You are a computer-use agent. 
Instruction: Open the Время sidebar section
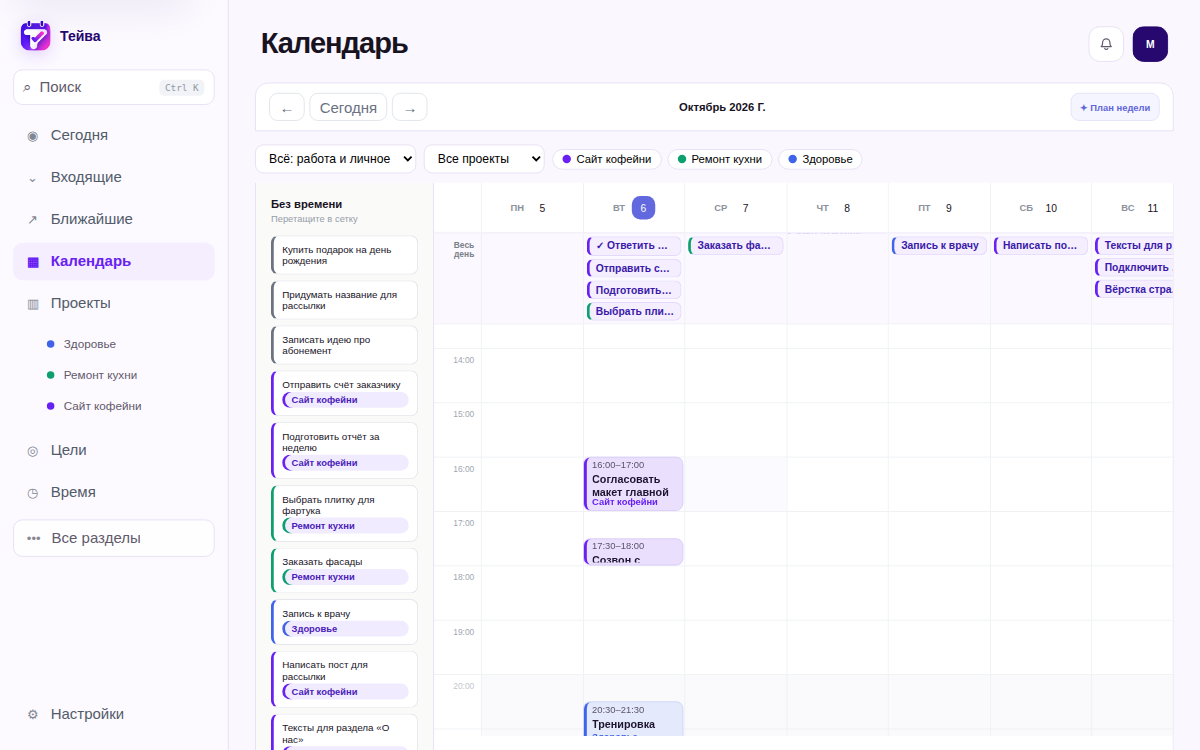tap(114, 493)
